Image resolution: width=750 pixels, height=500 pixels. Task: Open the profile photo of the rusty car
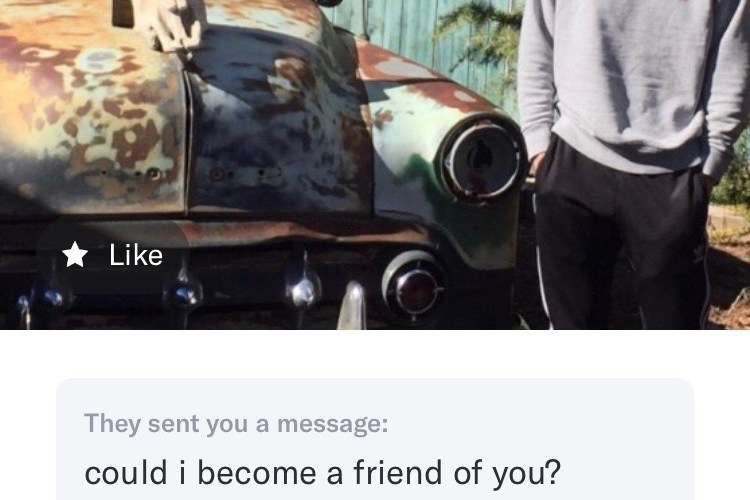pyautogui.click(x=375, y=165)
